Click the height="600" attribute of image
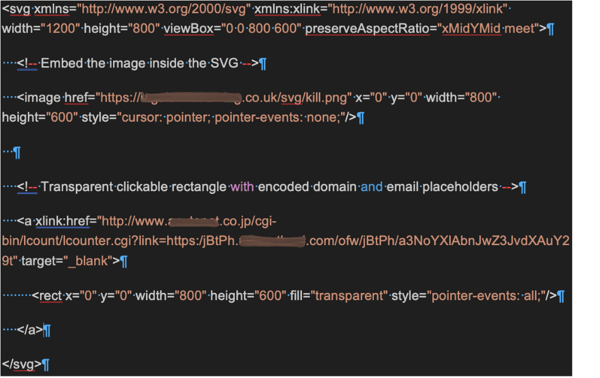 pyautogui.click(x=40, y=117)
